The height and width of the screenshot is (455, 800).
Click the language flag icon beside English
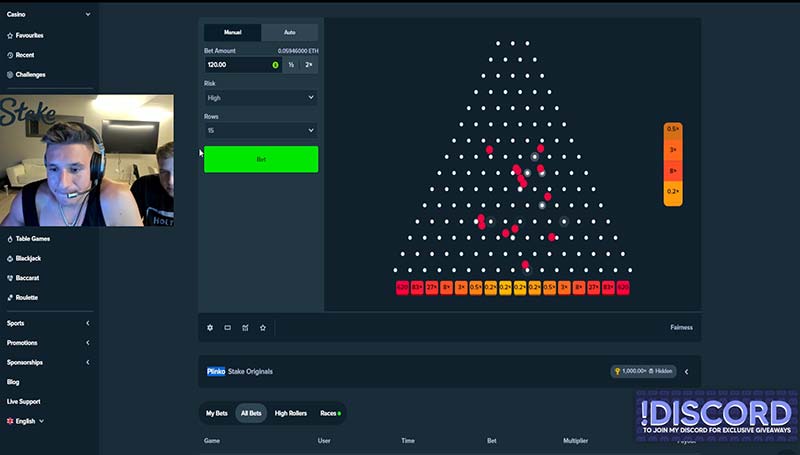tap(10, 421)
